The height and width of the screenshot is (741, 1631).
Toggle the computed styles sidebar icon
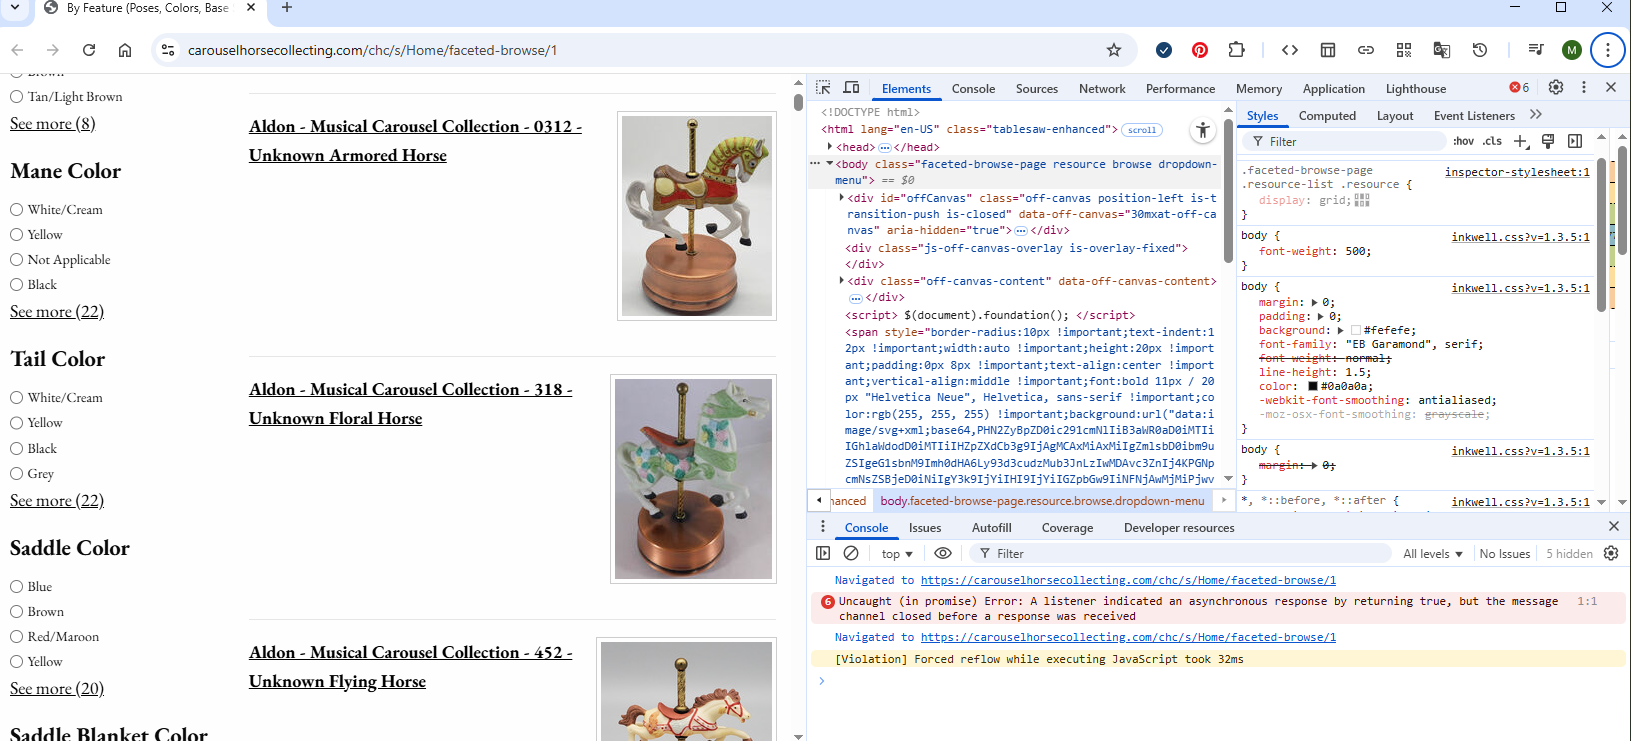[x=1575, y=141]
